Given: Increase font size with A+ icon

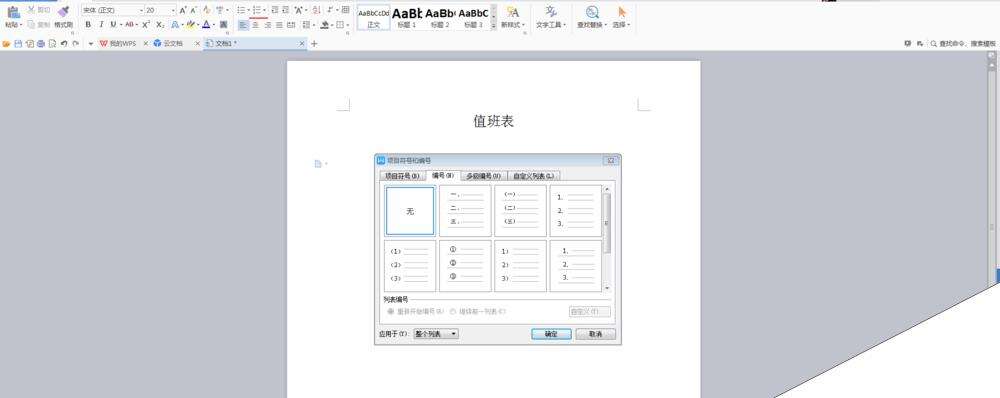Looking at the screenshot, I should click(x=183, y=10).
